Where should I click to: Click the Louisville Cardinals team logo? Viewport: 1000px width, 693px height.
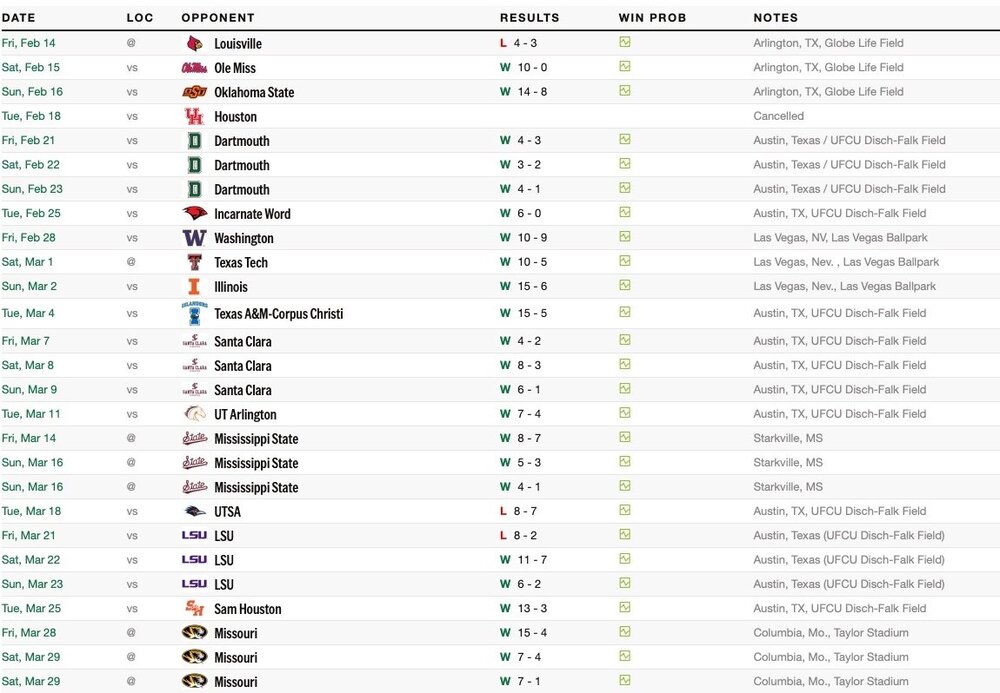click(194, 44)
